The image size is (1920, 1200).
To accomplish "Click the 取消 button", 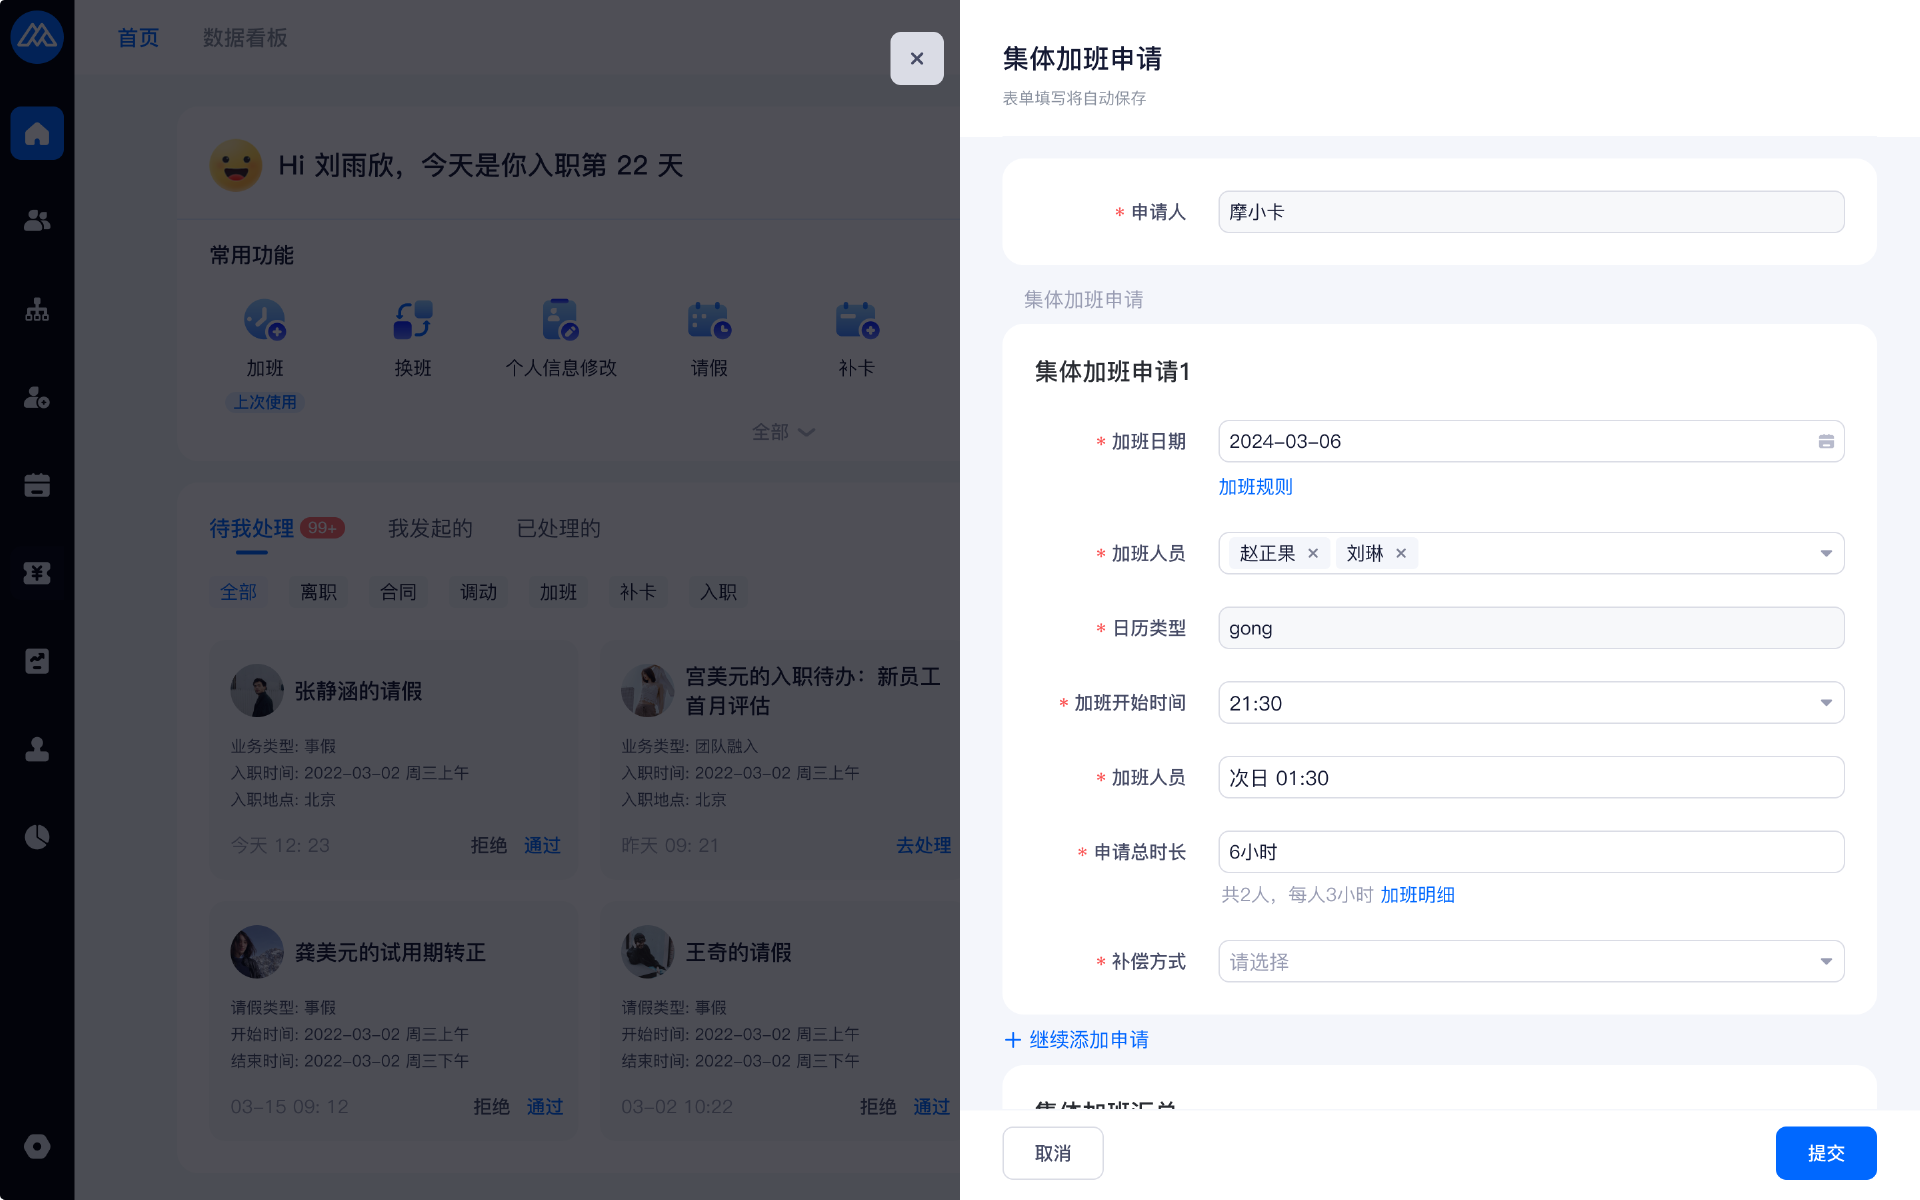I will (1052, 1153).
